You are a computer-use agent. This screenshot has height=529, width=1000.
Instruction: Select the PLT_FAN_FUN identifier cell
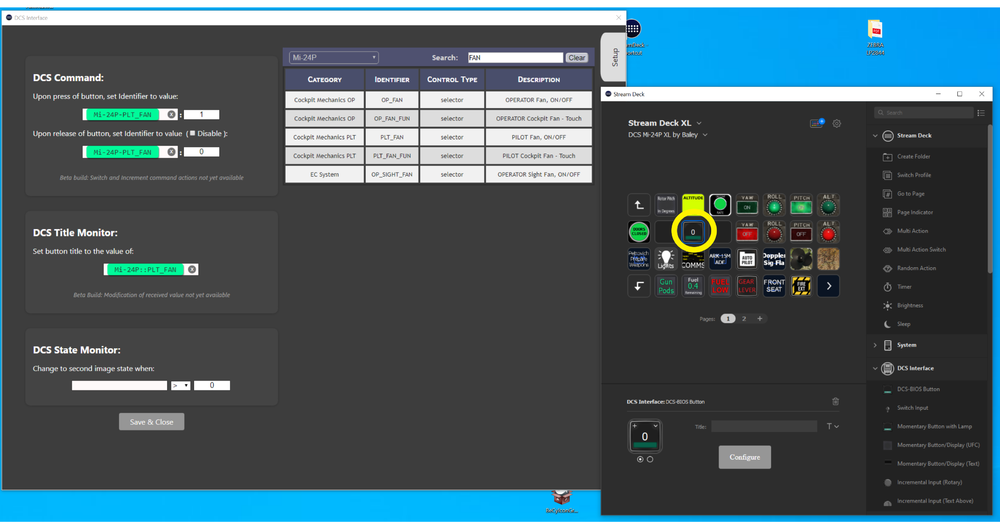[392, 156]
